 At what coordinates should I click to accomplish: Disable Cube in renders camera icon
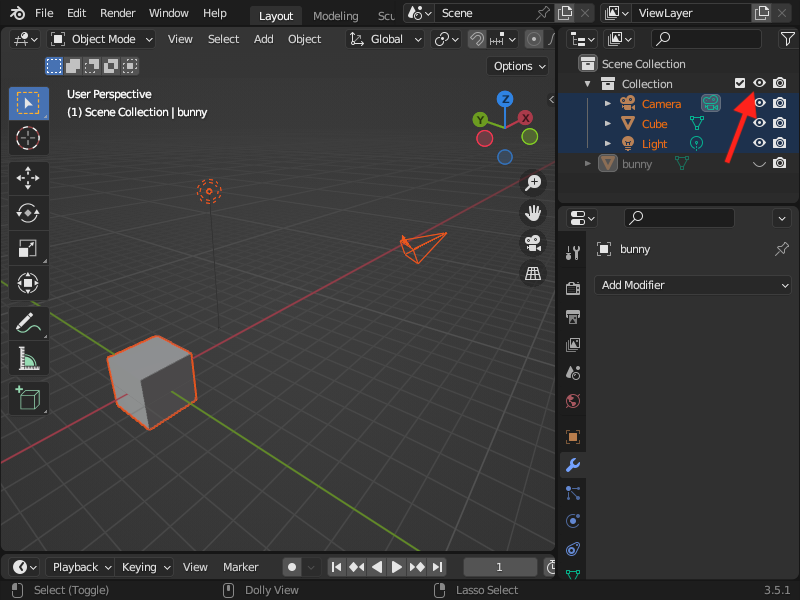coord(780,123)
